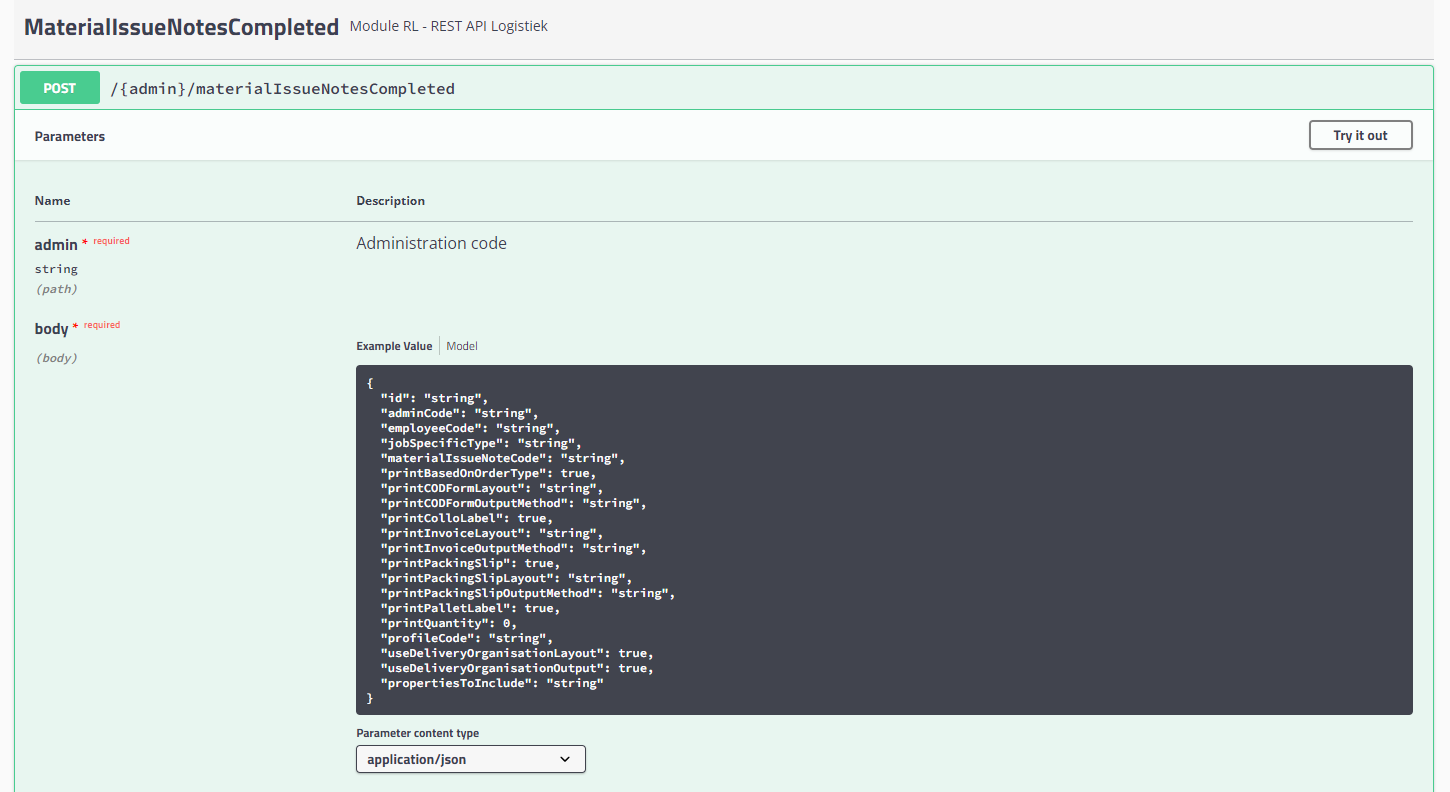Click the Name column header
This screenshot has height=792, width=1450.
pos(52,201)
